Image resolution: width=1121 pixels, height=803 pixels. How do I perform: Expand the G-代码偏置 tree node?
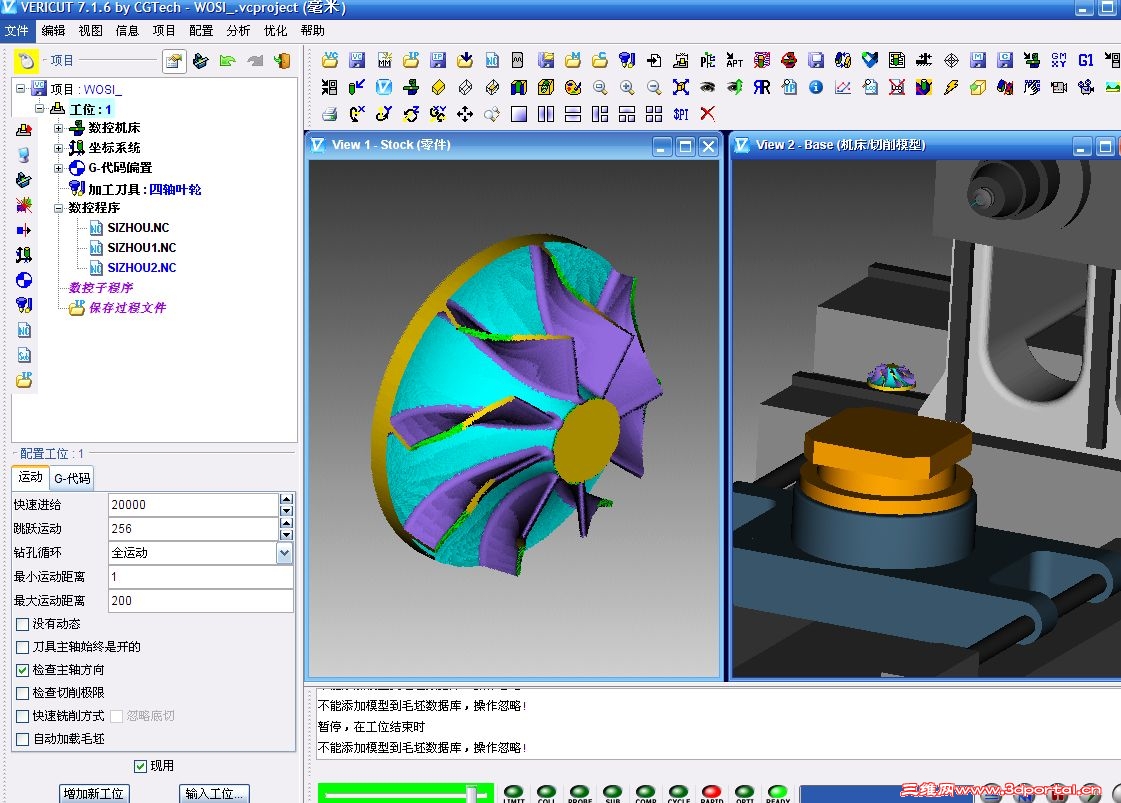(x=59, y=169)
